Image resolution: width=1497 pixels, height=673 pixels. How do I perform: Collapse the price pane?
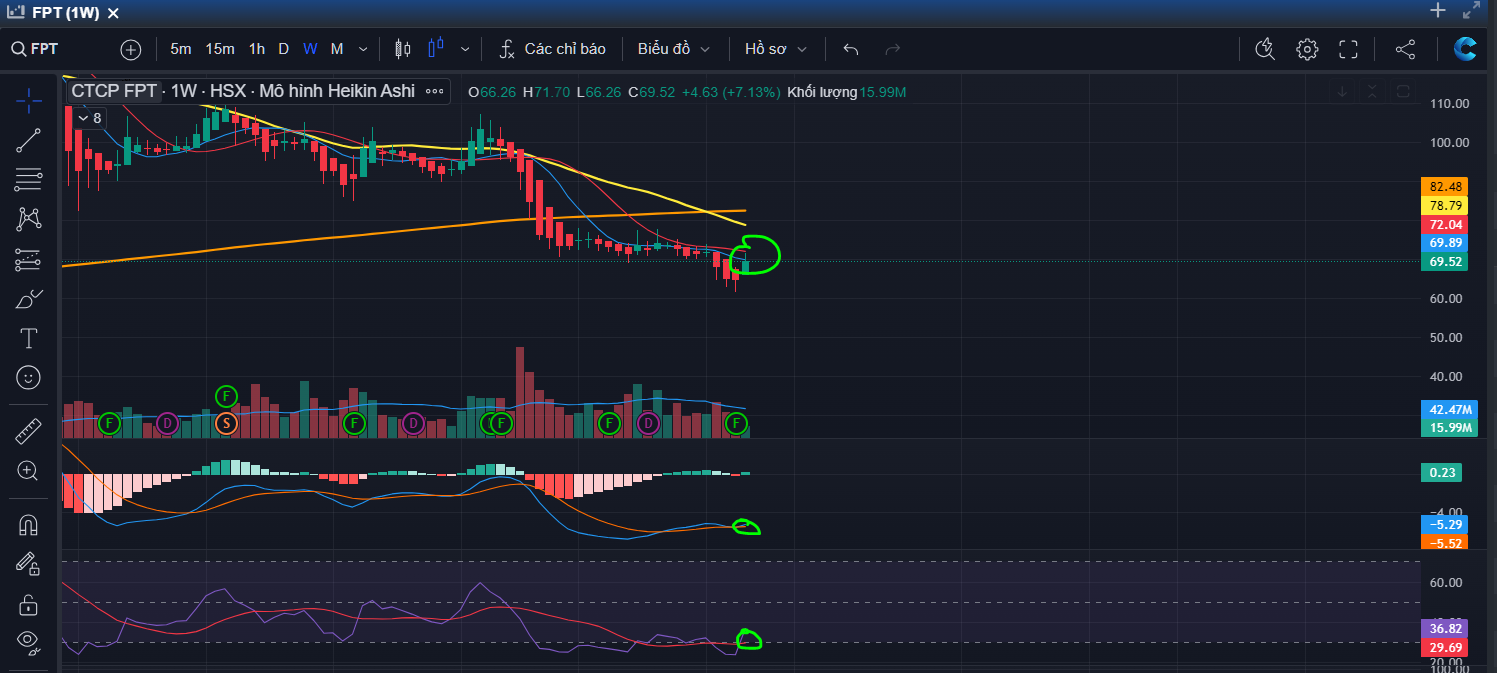click(1372, 91)
